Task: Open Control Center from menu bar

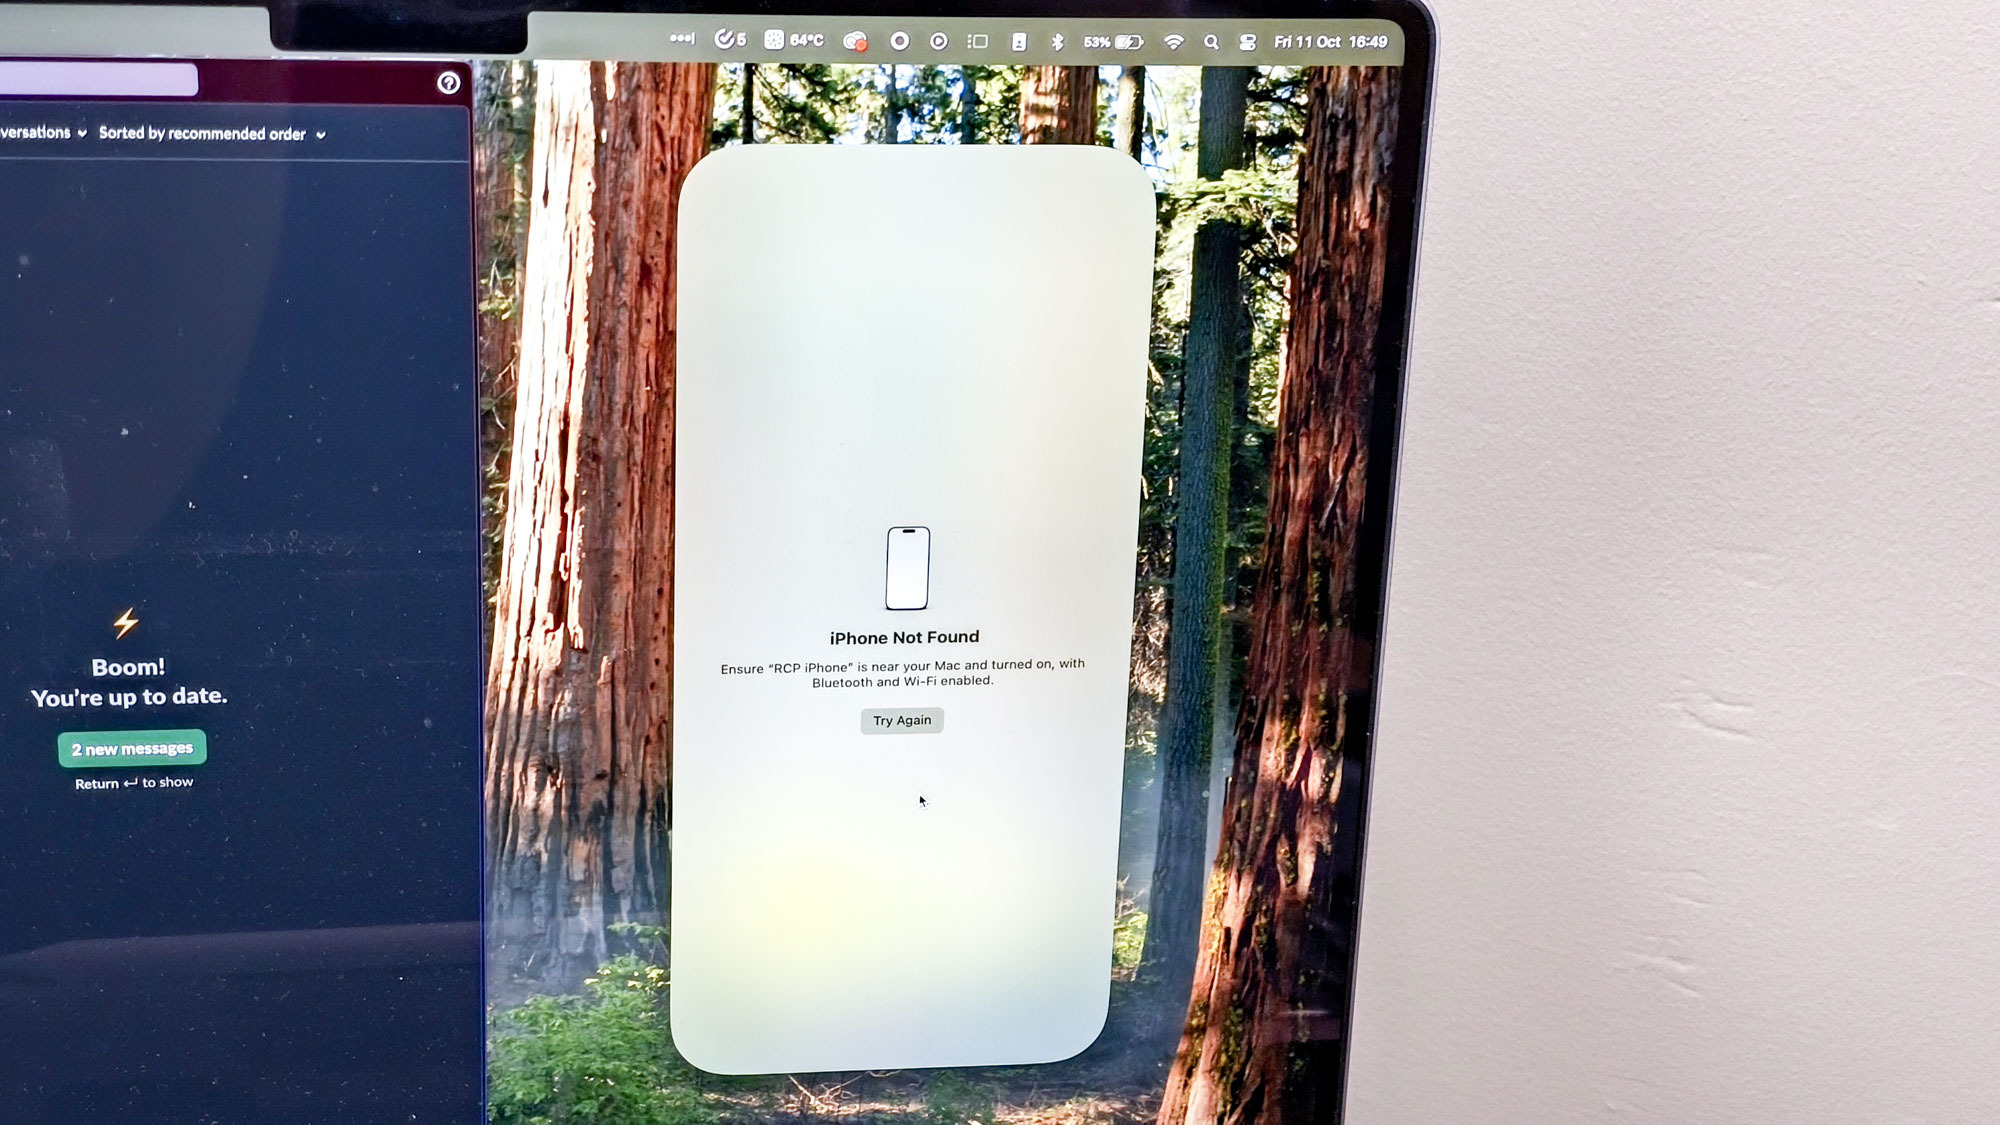Action: 1247,42
